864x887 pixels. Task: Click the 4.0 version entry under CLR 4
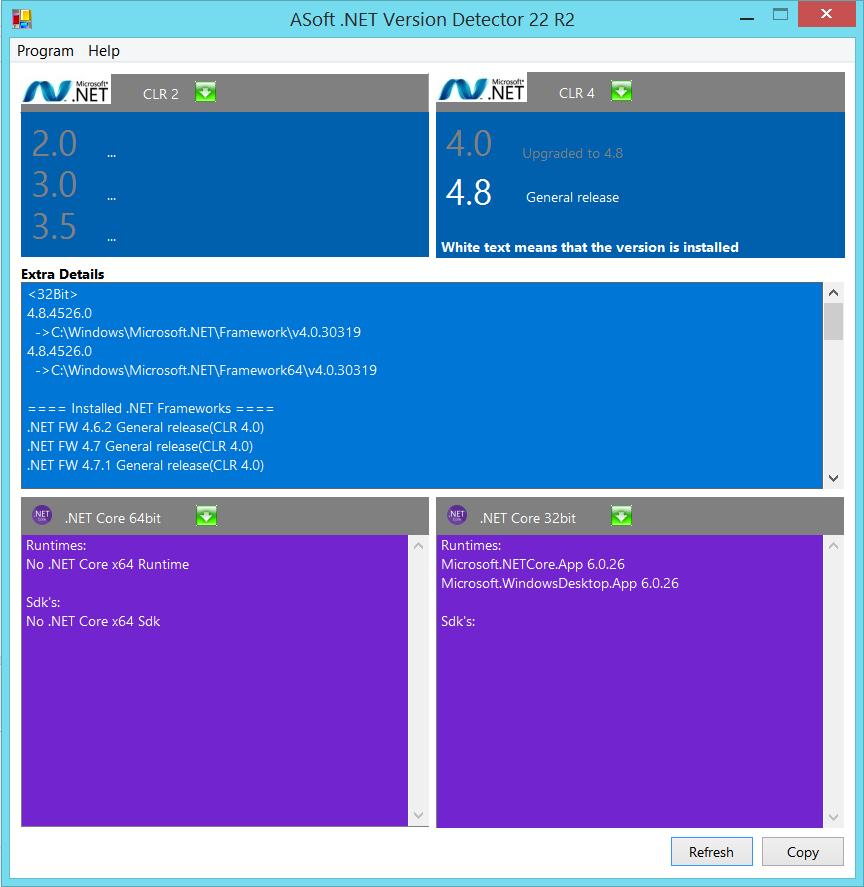(x=468, y=143)
